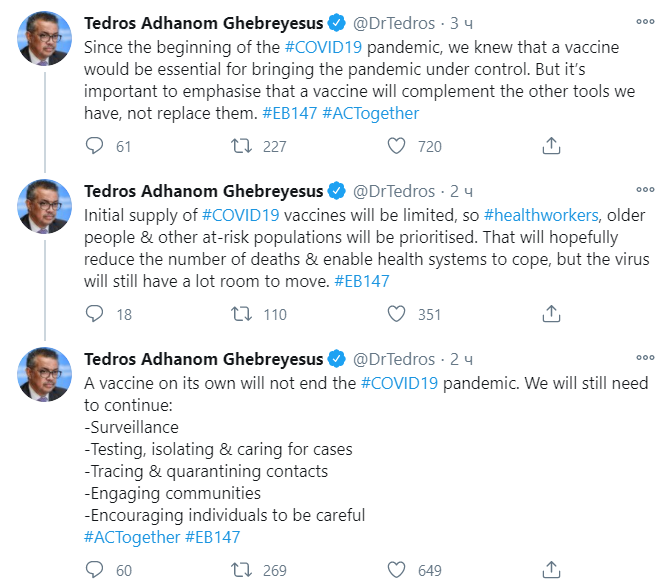Reply to the tweet with 18 replies

[x=95, y=314]
